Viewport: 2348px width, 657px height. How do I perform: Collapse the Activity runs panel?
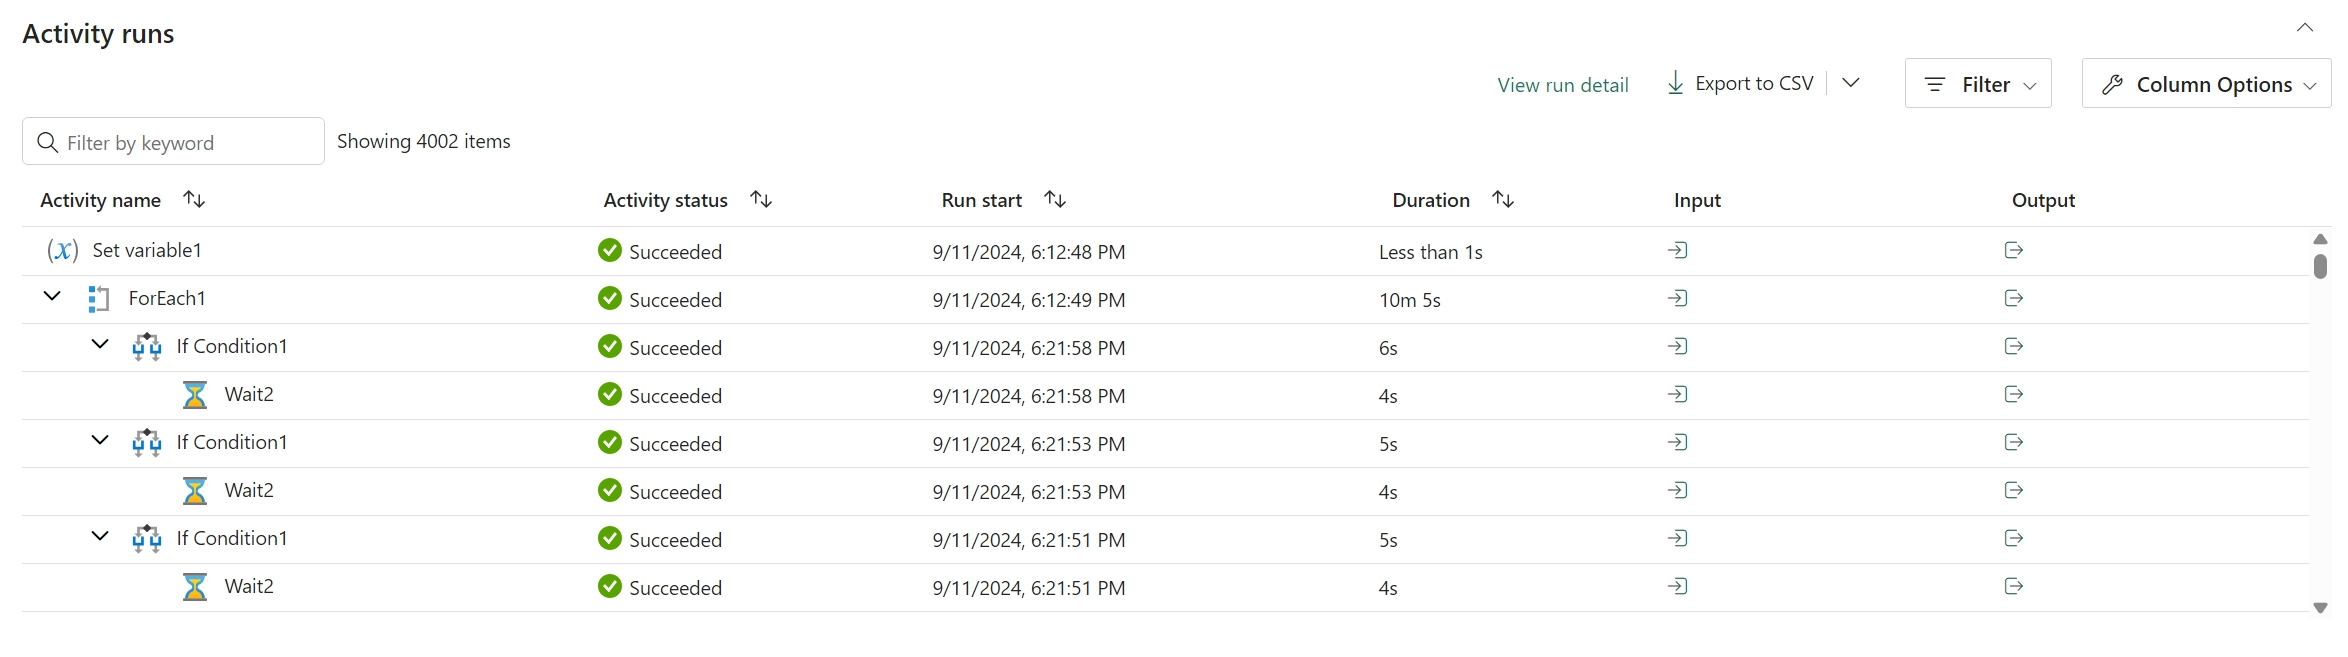pyautogui.click(x=2305, y=28)
